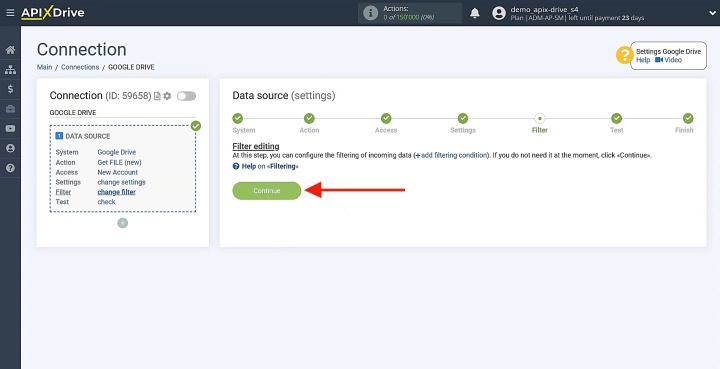Click the user avatar icon
The image size is (720, 369).
pyautogui.click(x=499, y=13)
